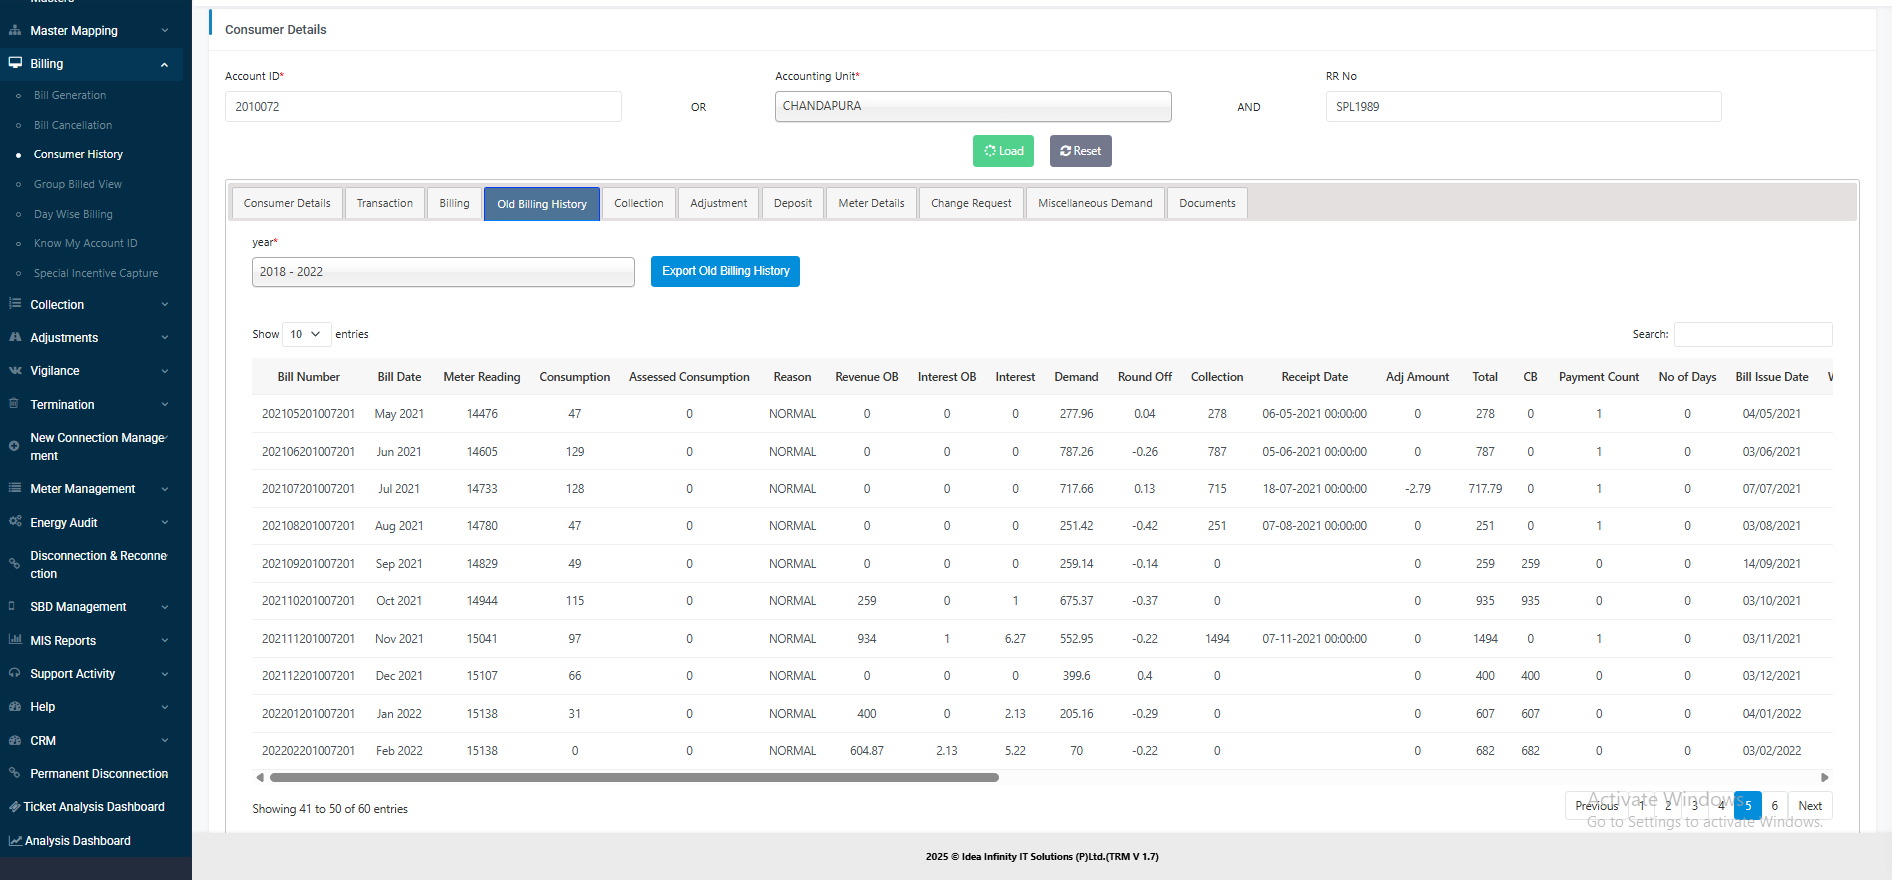Click the Disconnection & Reconnection icon
Screen dimensions: 1892x880
pos(14,564)
